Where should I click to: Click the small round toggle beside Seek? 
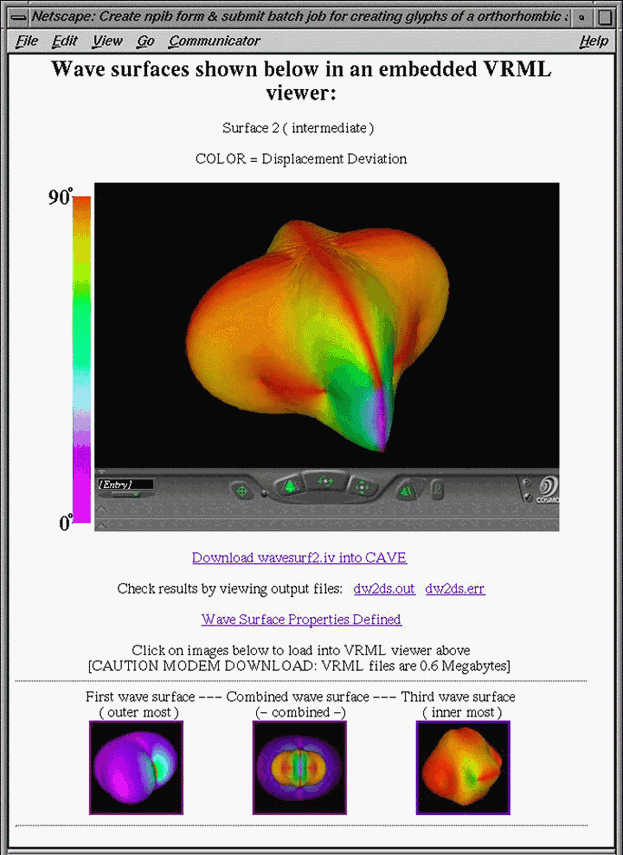264,493
